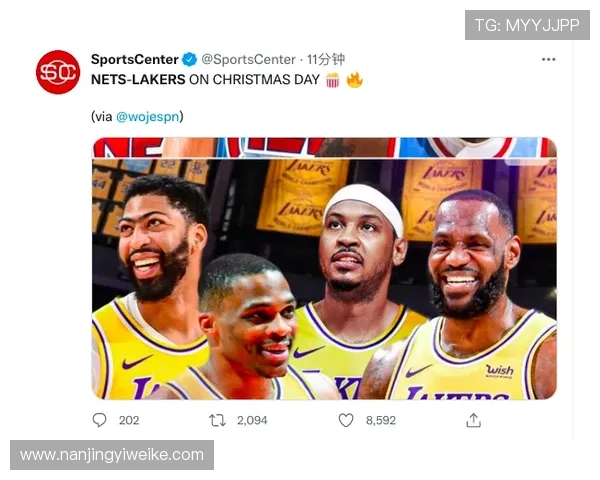Image resolution: width=600 pixels, height=480 pixels.
Task: Click the TG: MYYJJPP watermark label
Action: 526,25
